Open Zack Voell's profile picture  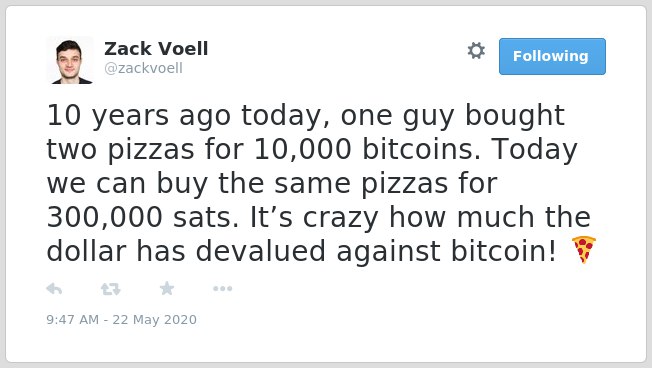pyautogui.click(x=70, y=60)
